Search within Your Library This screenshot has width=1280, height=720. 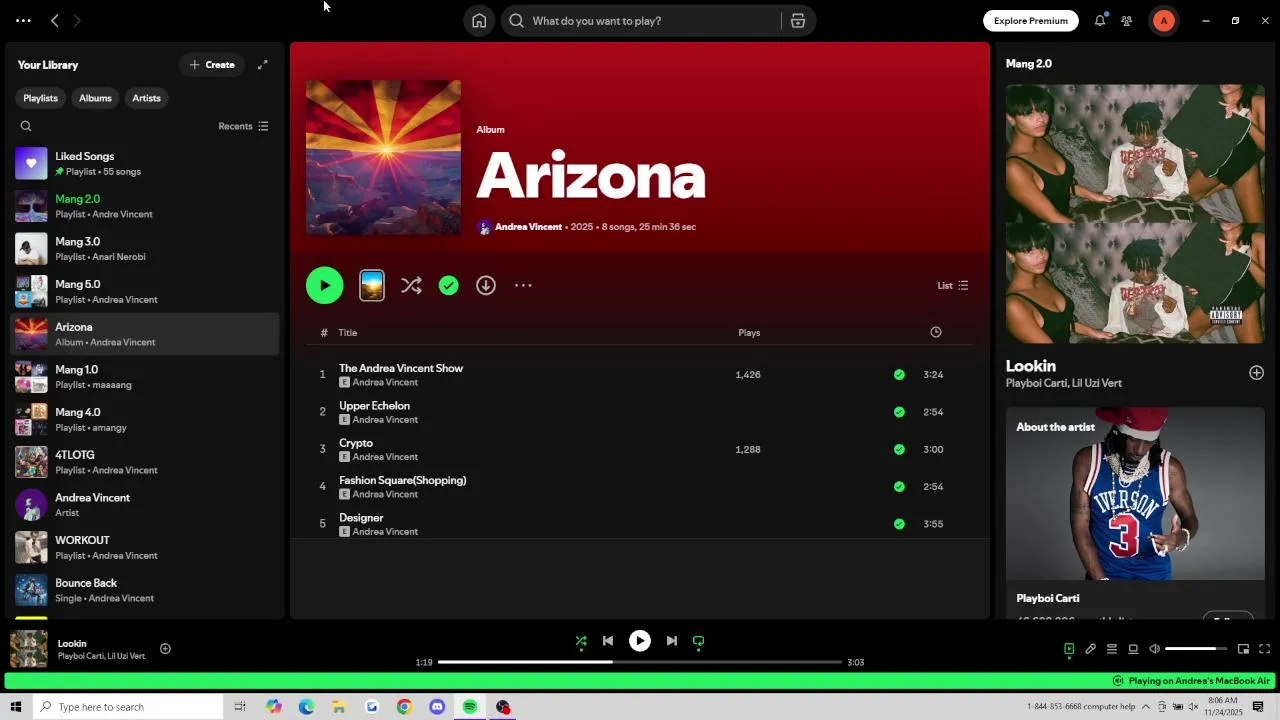point(26,126)
